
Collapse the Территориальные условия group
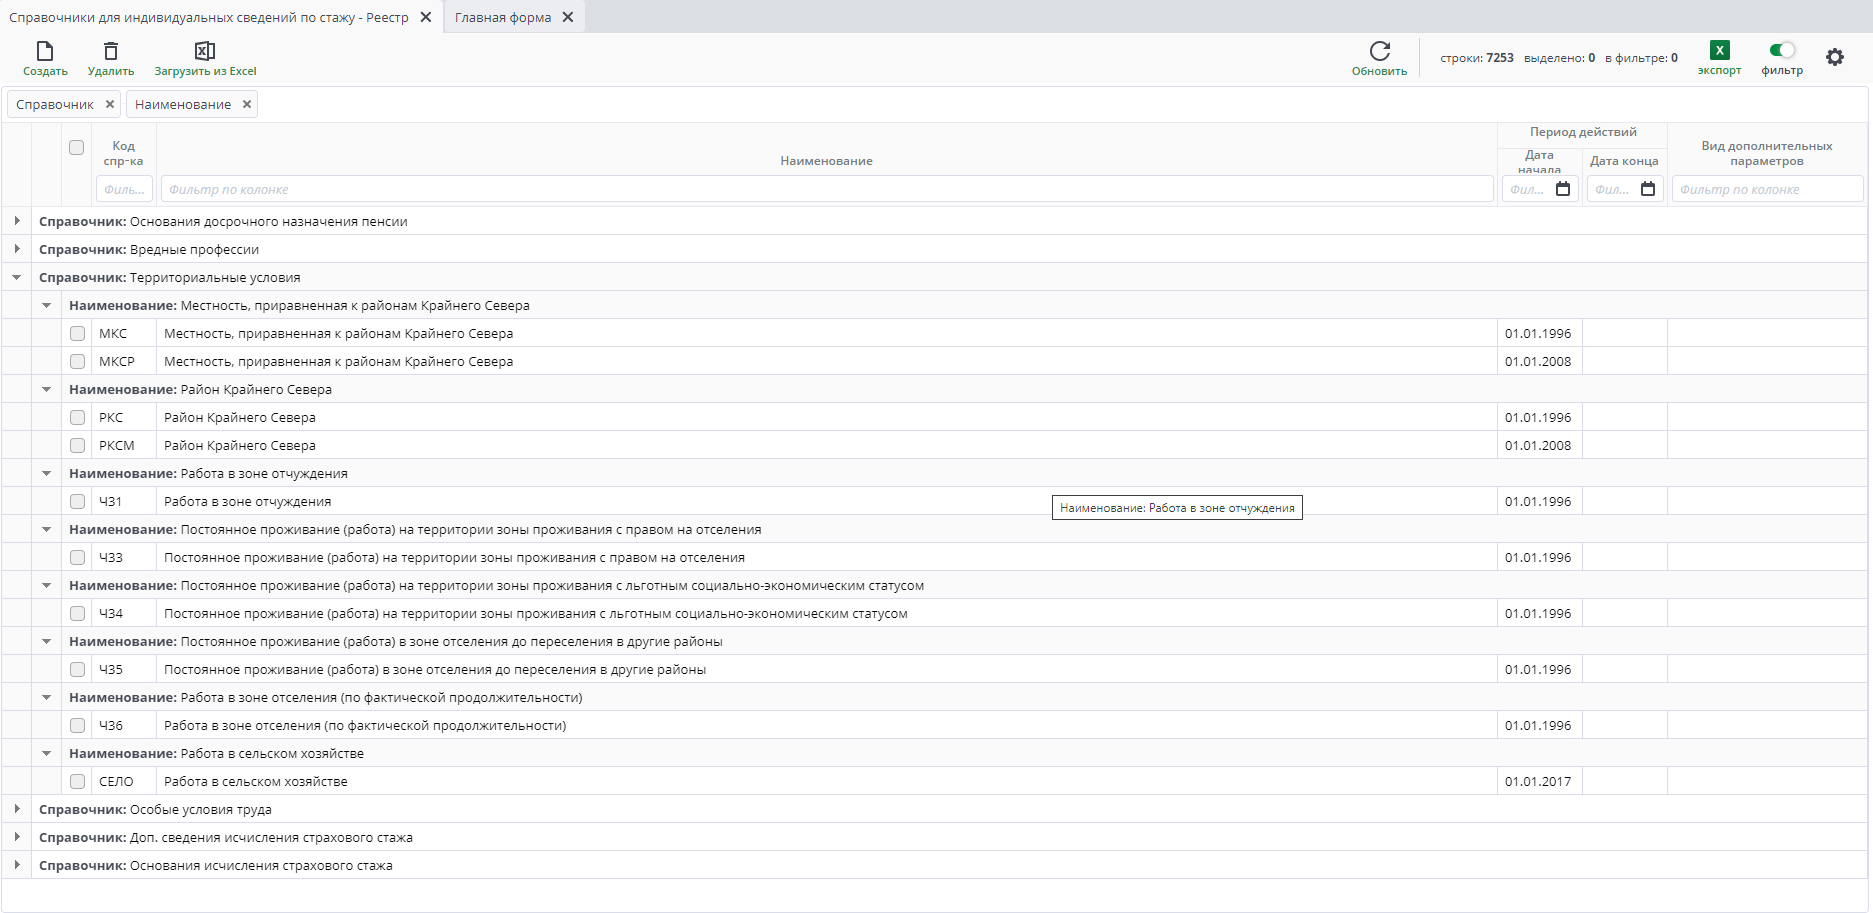click(x=17, y=277)
